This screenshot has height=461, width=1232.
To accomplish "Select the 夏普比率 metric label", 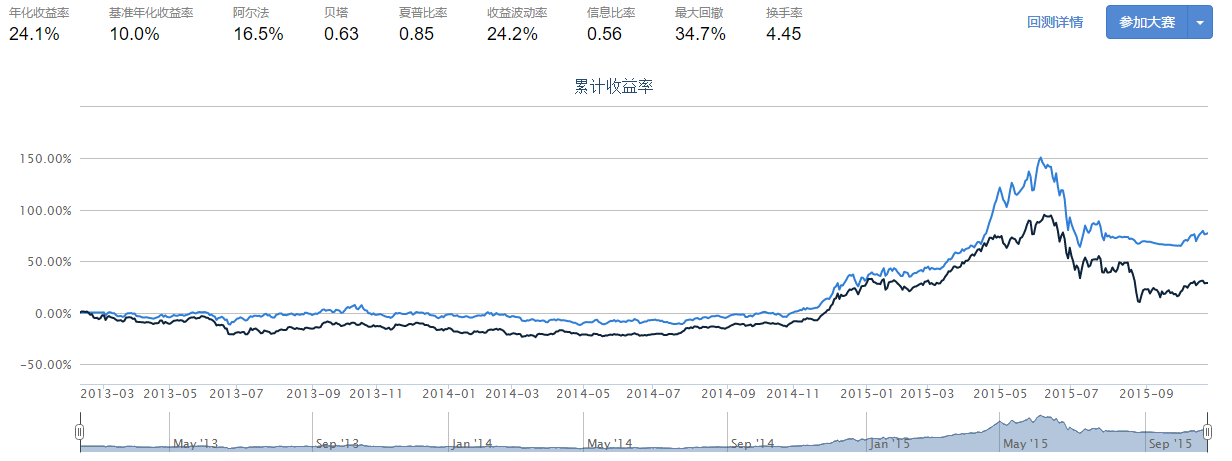I will tap(423, 13).
